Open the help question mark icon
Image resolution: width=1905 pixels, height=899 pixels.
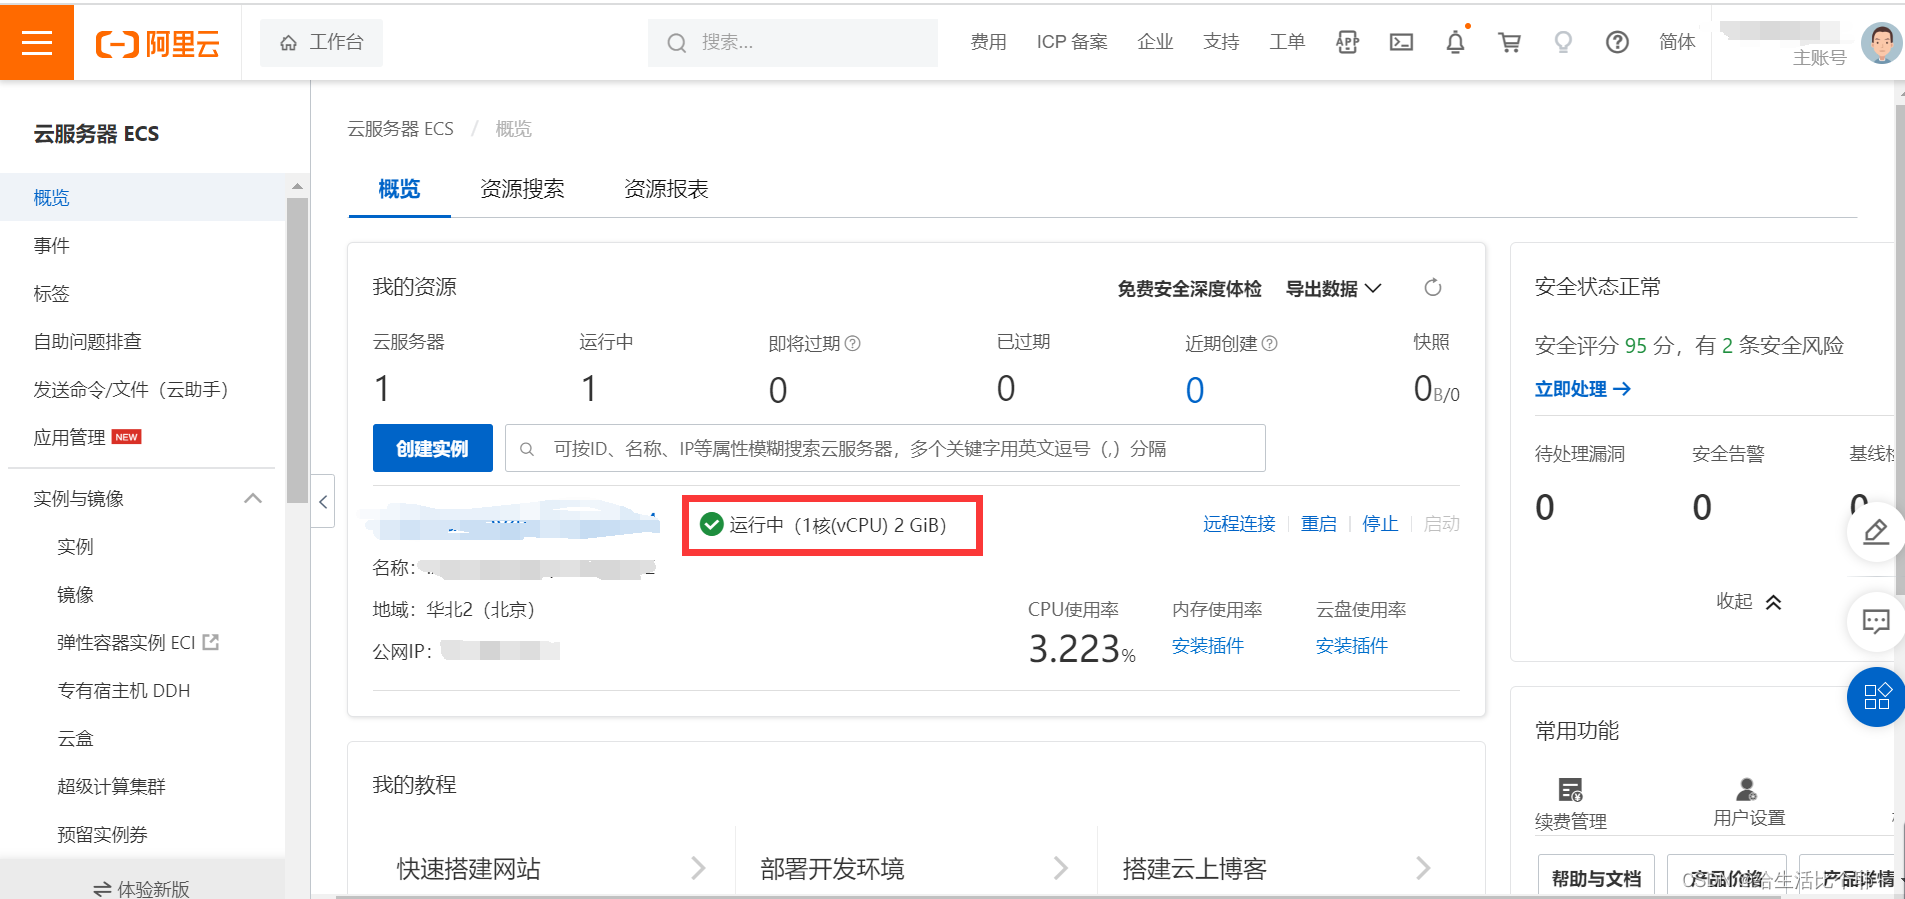pos(1617,42)
